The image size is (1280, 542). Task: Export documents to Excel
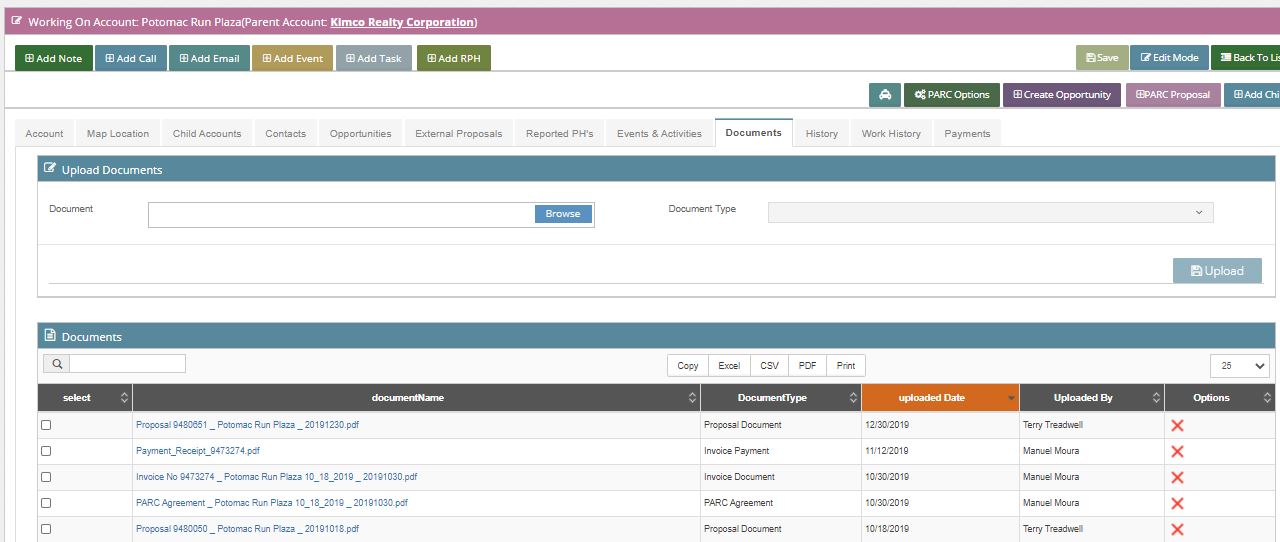tap(729, 365)
